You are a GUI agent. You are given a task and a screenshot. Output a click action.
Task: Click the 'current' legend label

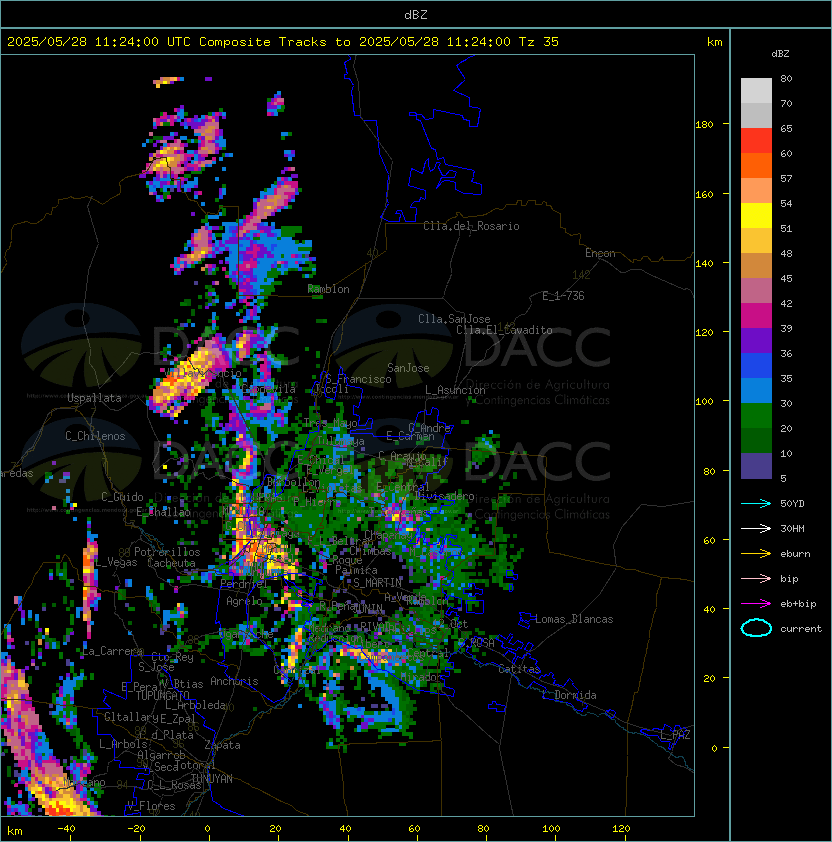click(801, 629)
